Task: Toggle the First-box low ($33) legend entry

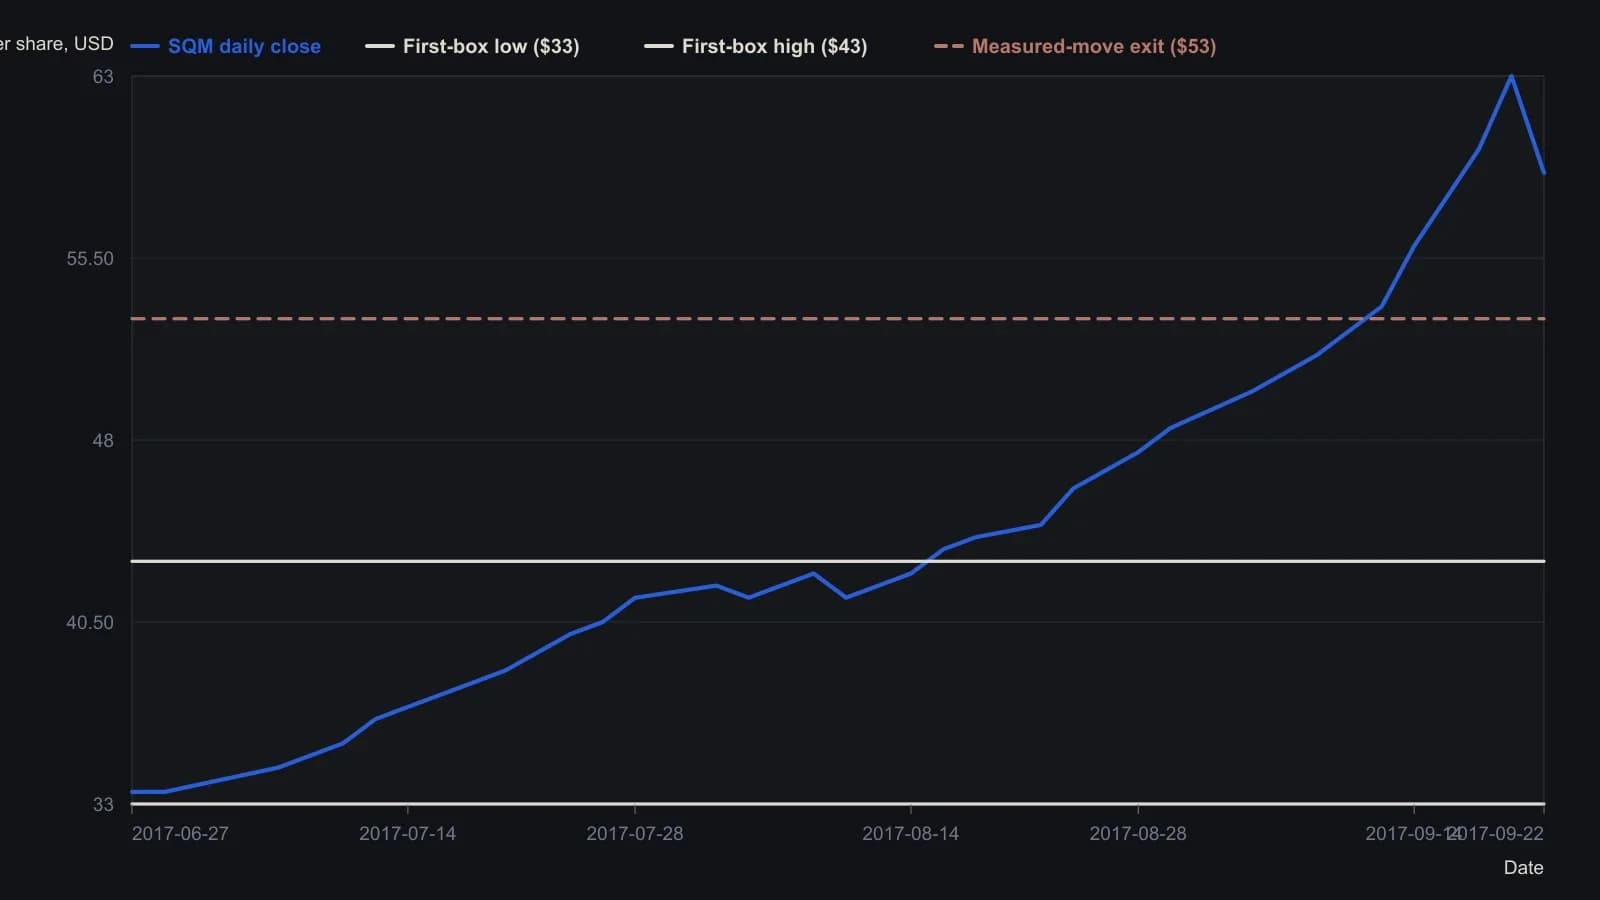Action: [472, 46]
